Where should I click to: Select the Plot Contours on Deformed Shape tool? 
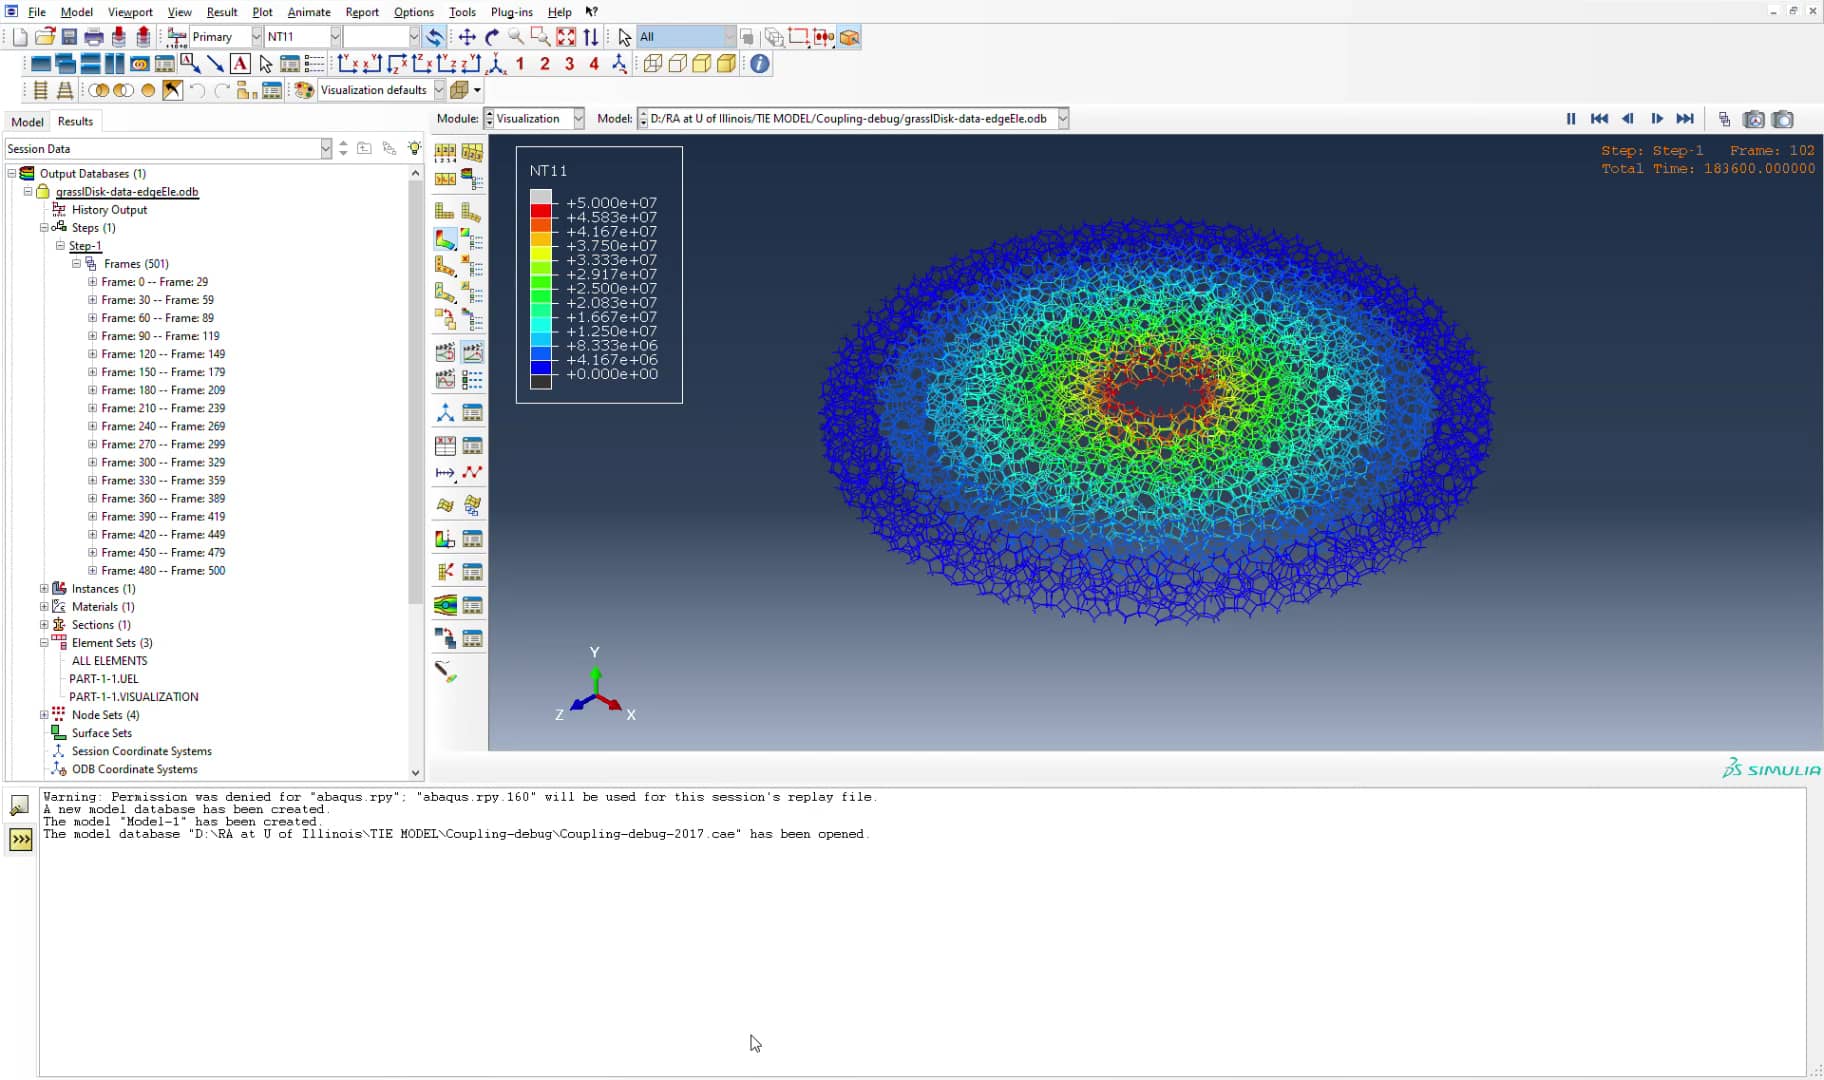point(445,238)
